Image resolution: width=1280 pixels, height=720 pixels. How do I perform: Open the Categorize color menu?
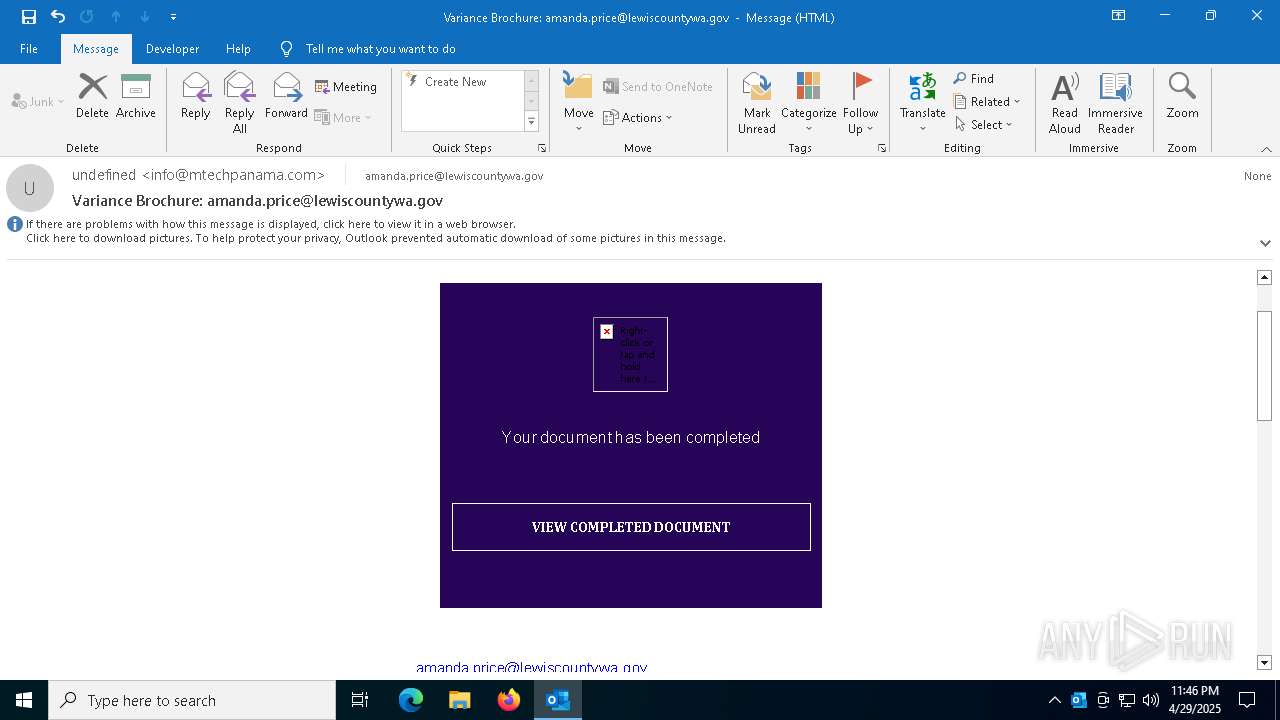808,103
